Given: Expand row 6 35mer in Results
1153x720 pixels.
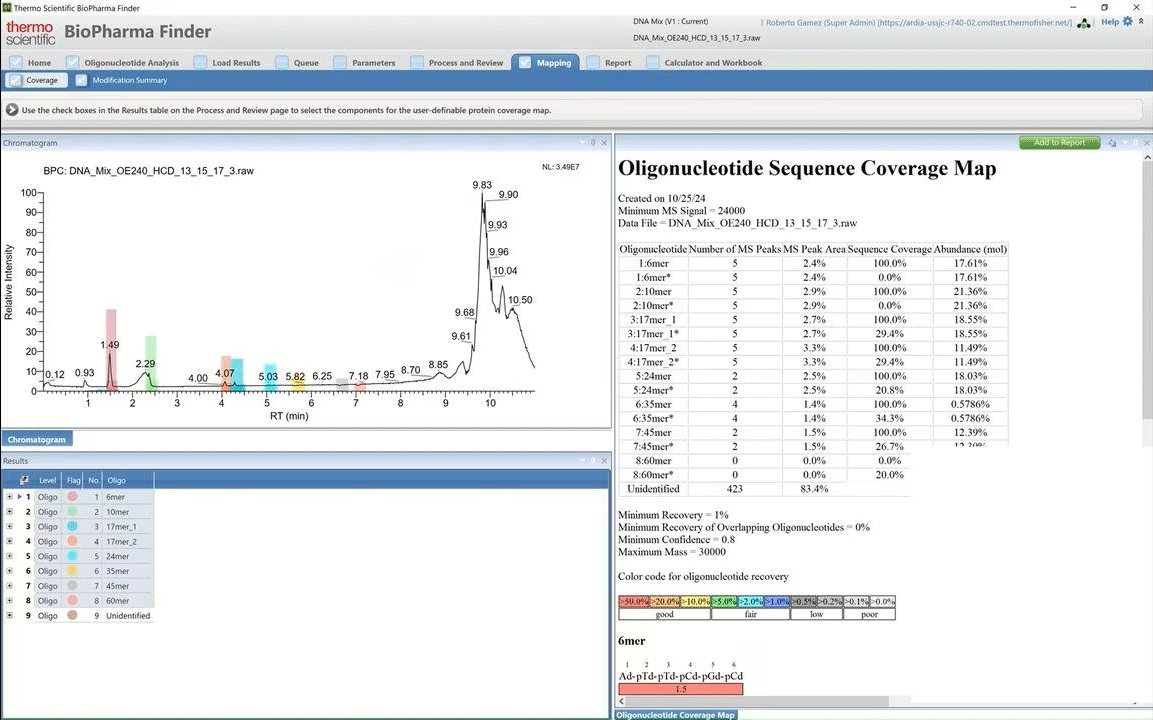Looking at the screenshot, I should pos(9,571).
